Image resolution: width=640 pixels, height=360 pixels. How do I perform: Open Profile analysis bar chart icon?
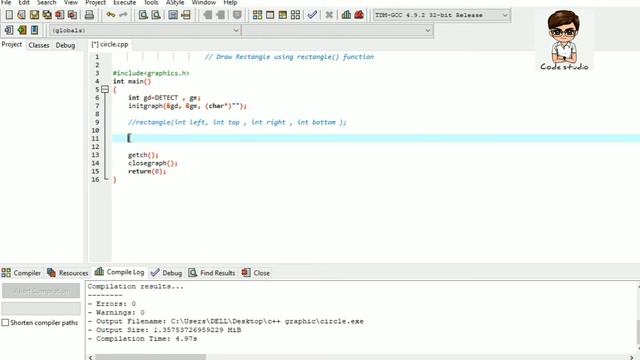346,15
